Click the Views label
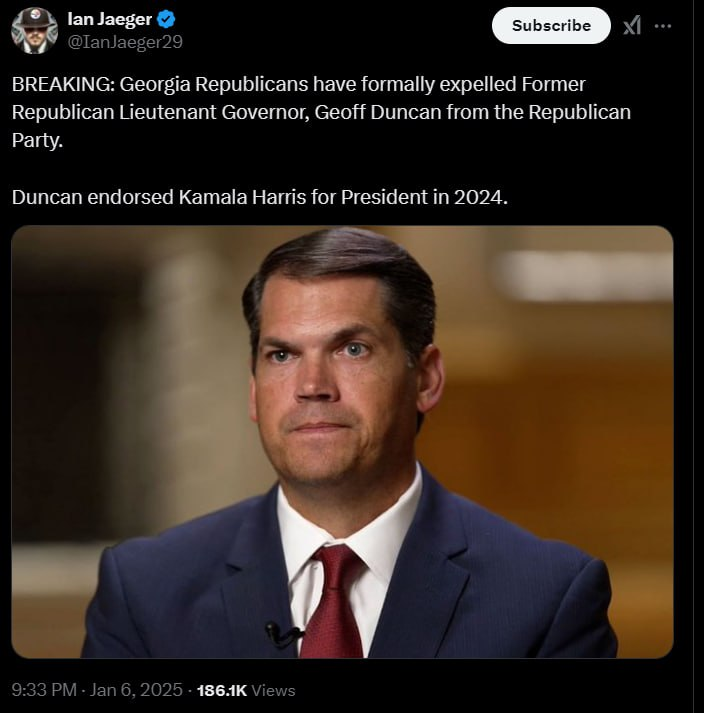The width and height of the screenshot is (704, 713). click(x=274, y=690)
